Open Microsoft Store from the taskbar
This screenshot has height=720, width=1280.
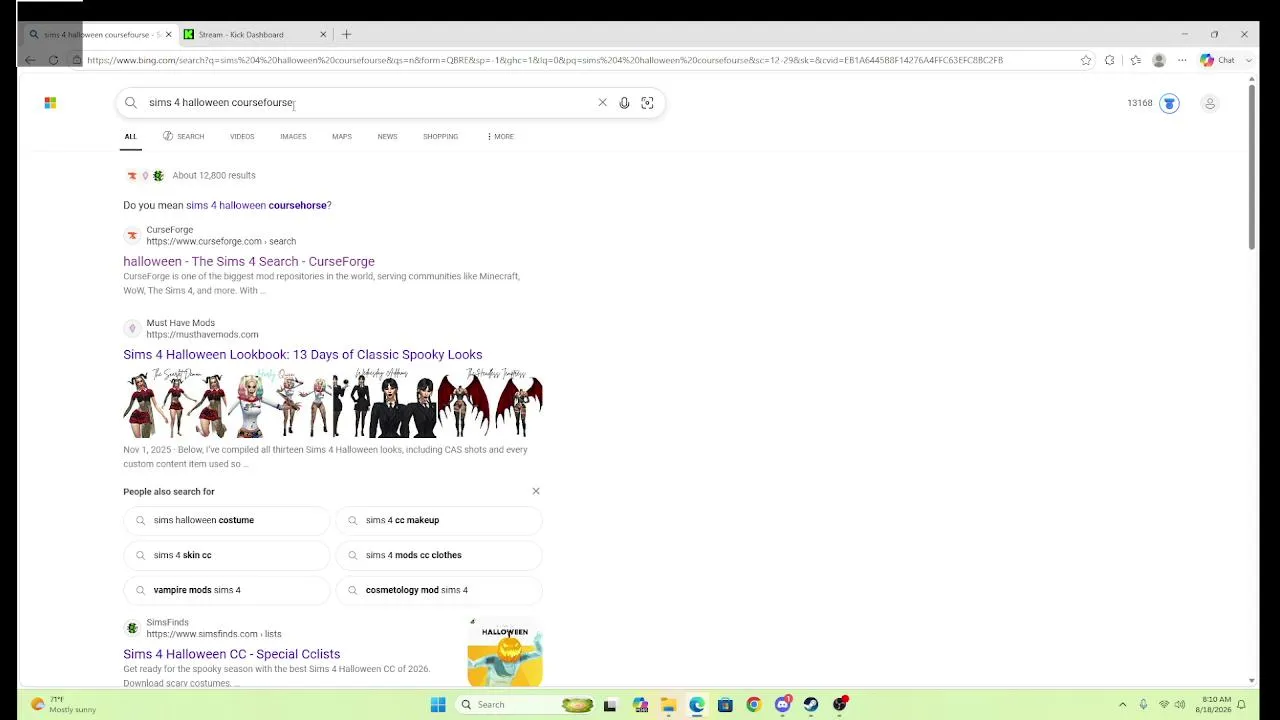[x=725, y=705]
